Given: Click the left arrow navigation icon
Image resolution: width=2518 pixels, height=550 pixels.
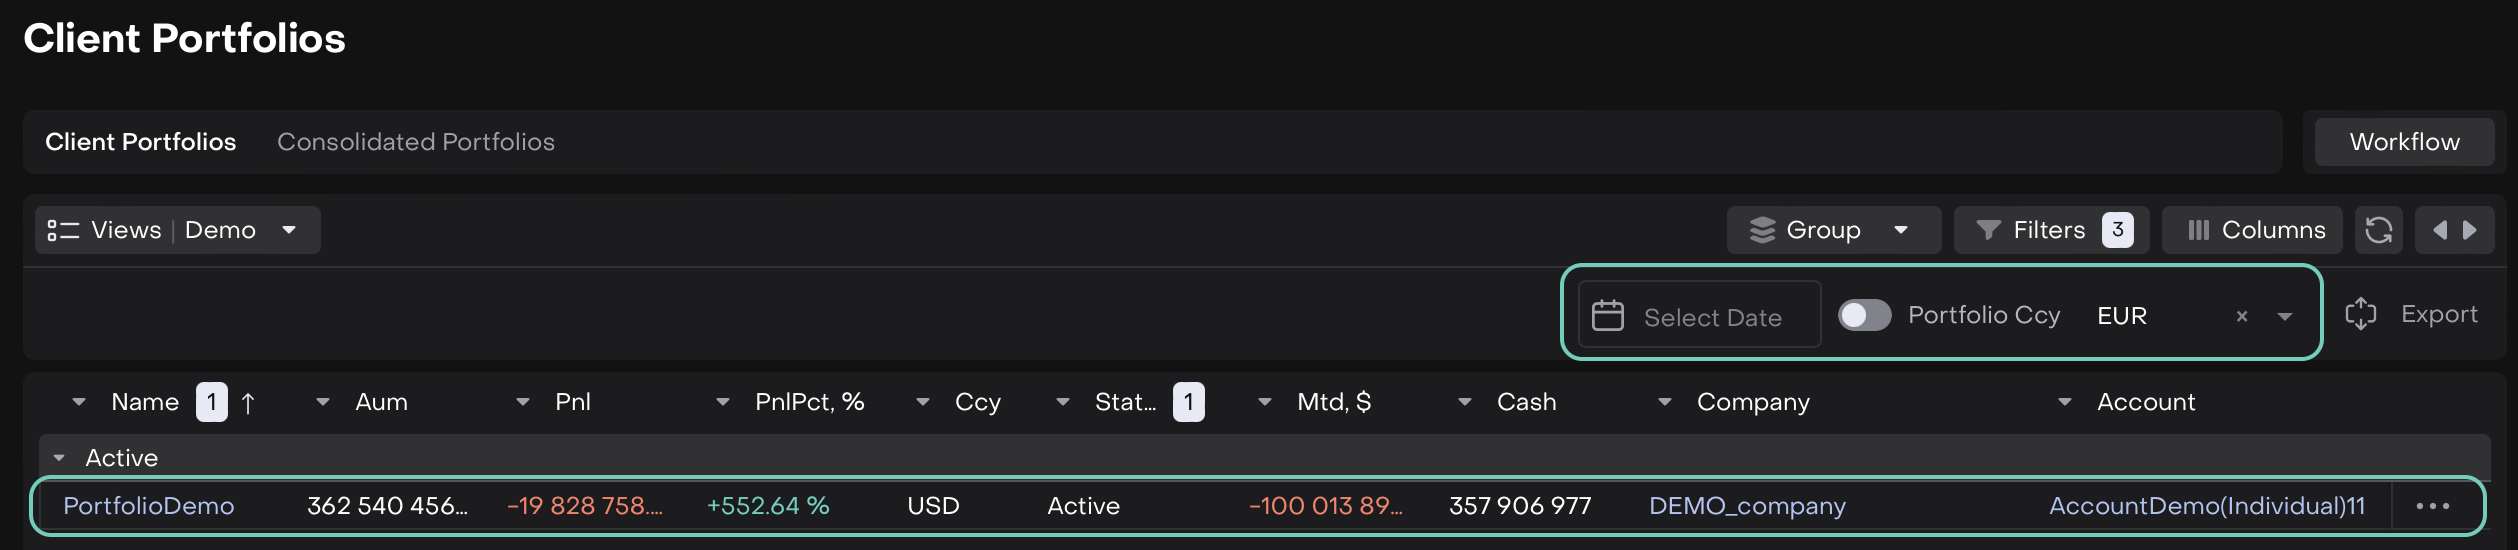Looking at the screenshot, I should pyautogui.click(x=2439, y=230).
